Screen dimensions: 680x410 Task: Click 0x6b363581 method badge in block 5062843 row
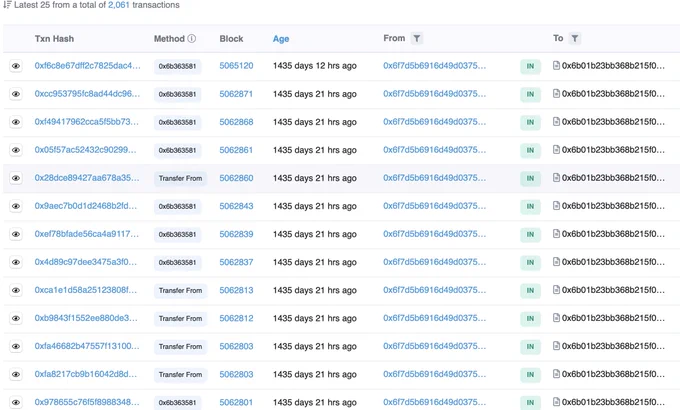[x=177, y=206]
